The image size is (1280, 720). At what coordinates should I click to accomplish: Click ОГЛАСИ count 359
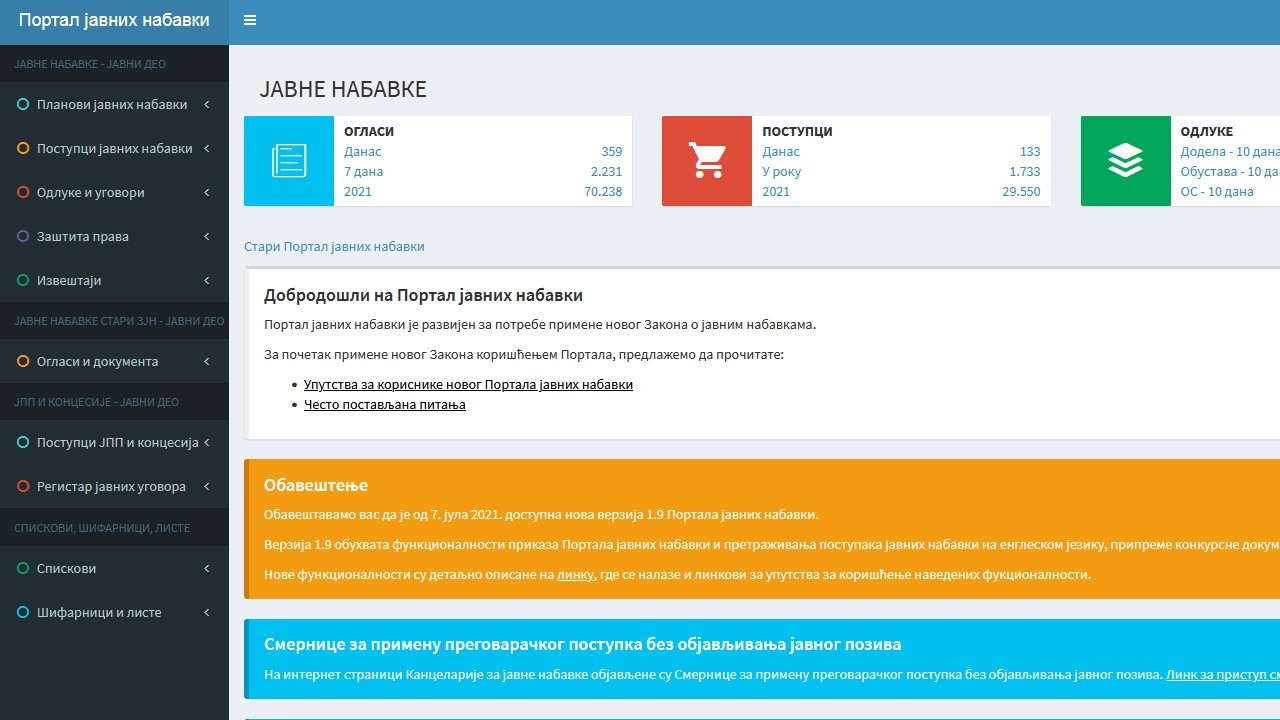(x=611, y=151)
